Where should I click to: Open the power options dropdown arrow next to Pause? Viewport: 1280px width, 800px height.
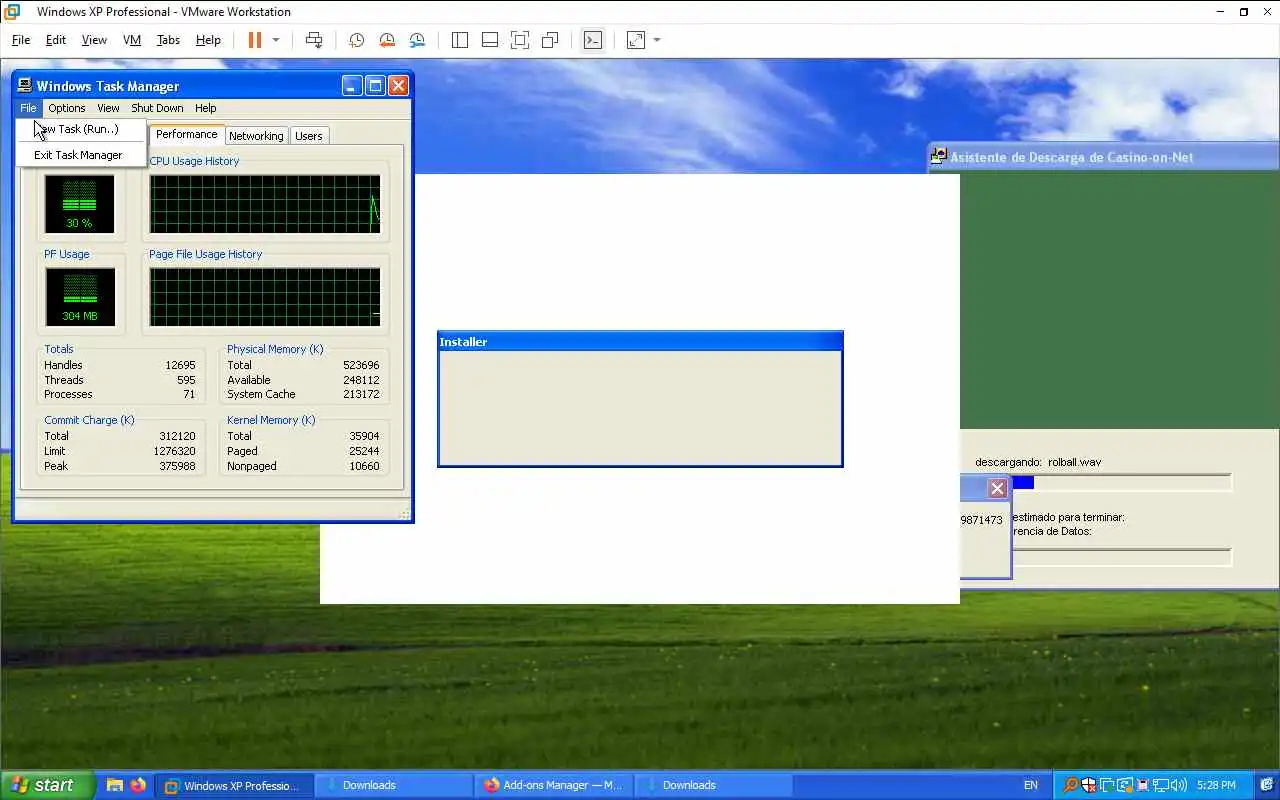tap(276, 40)
